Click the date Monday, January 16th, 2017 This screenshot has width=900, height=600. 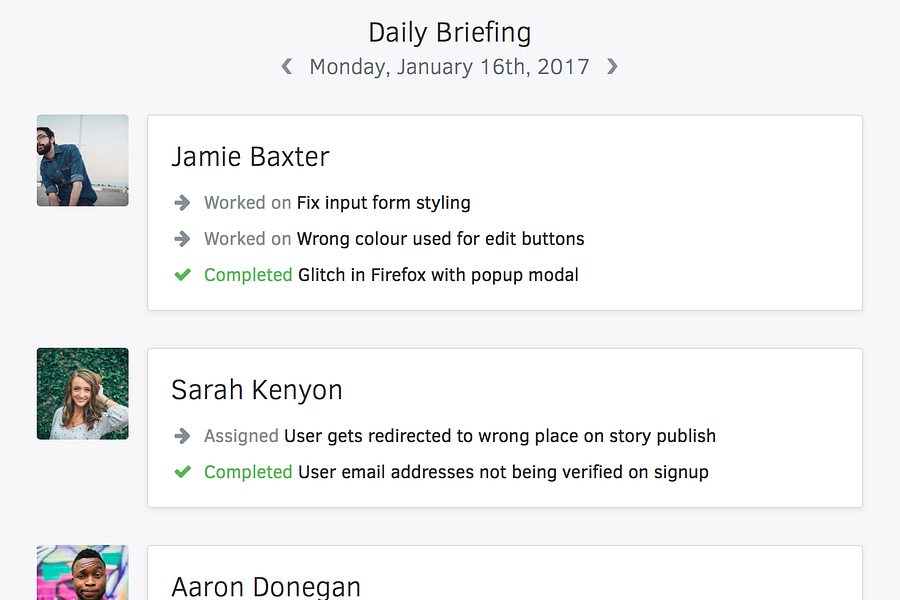449,67
